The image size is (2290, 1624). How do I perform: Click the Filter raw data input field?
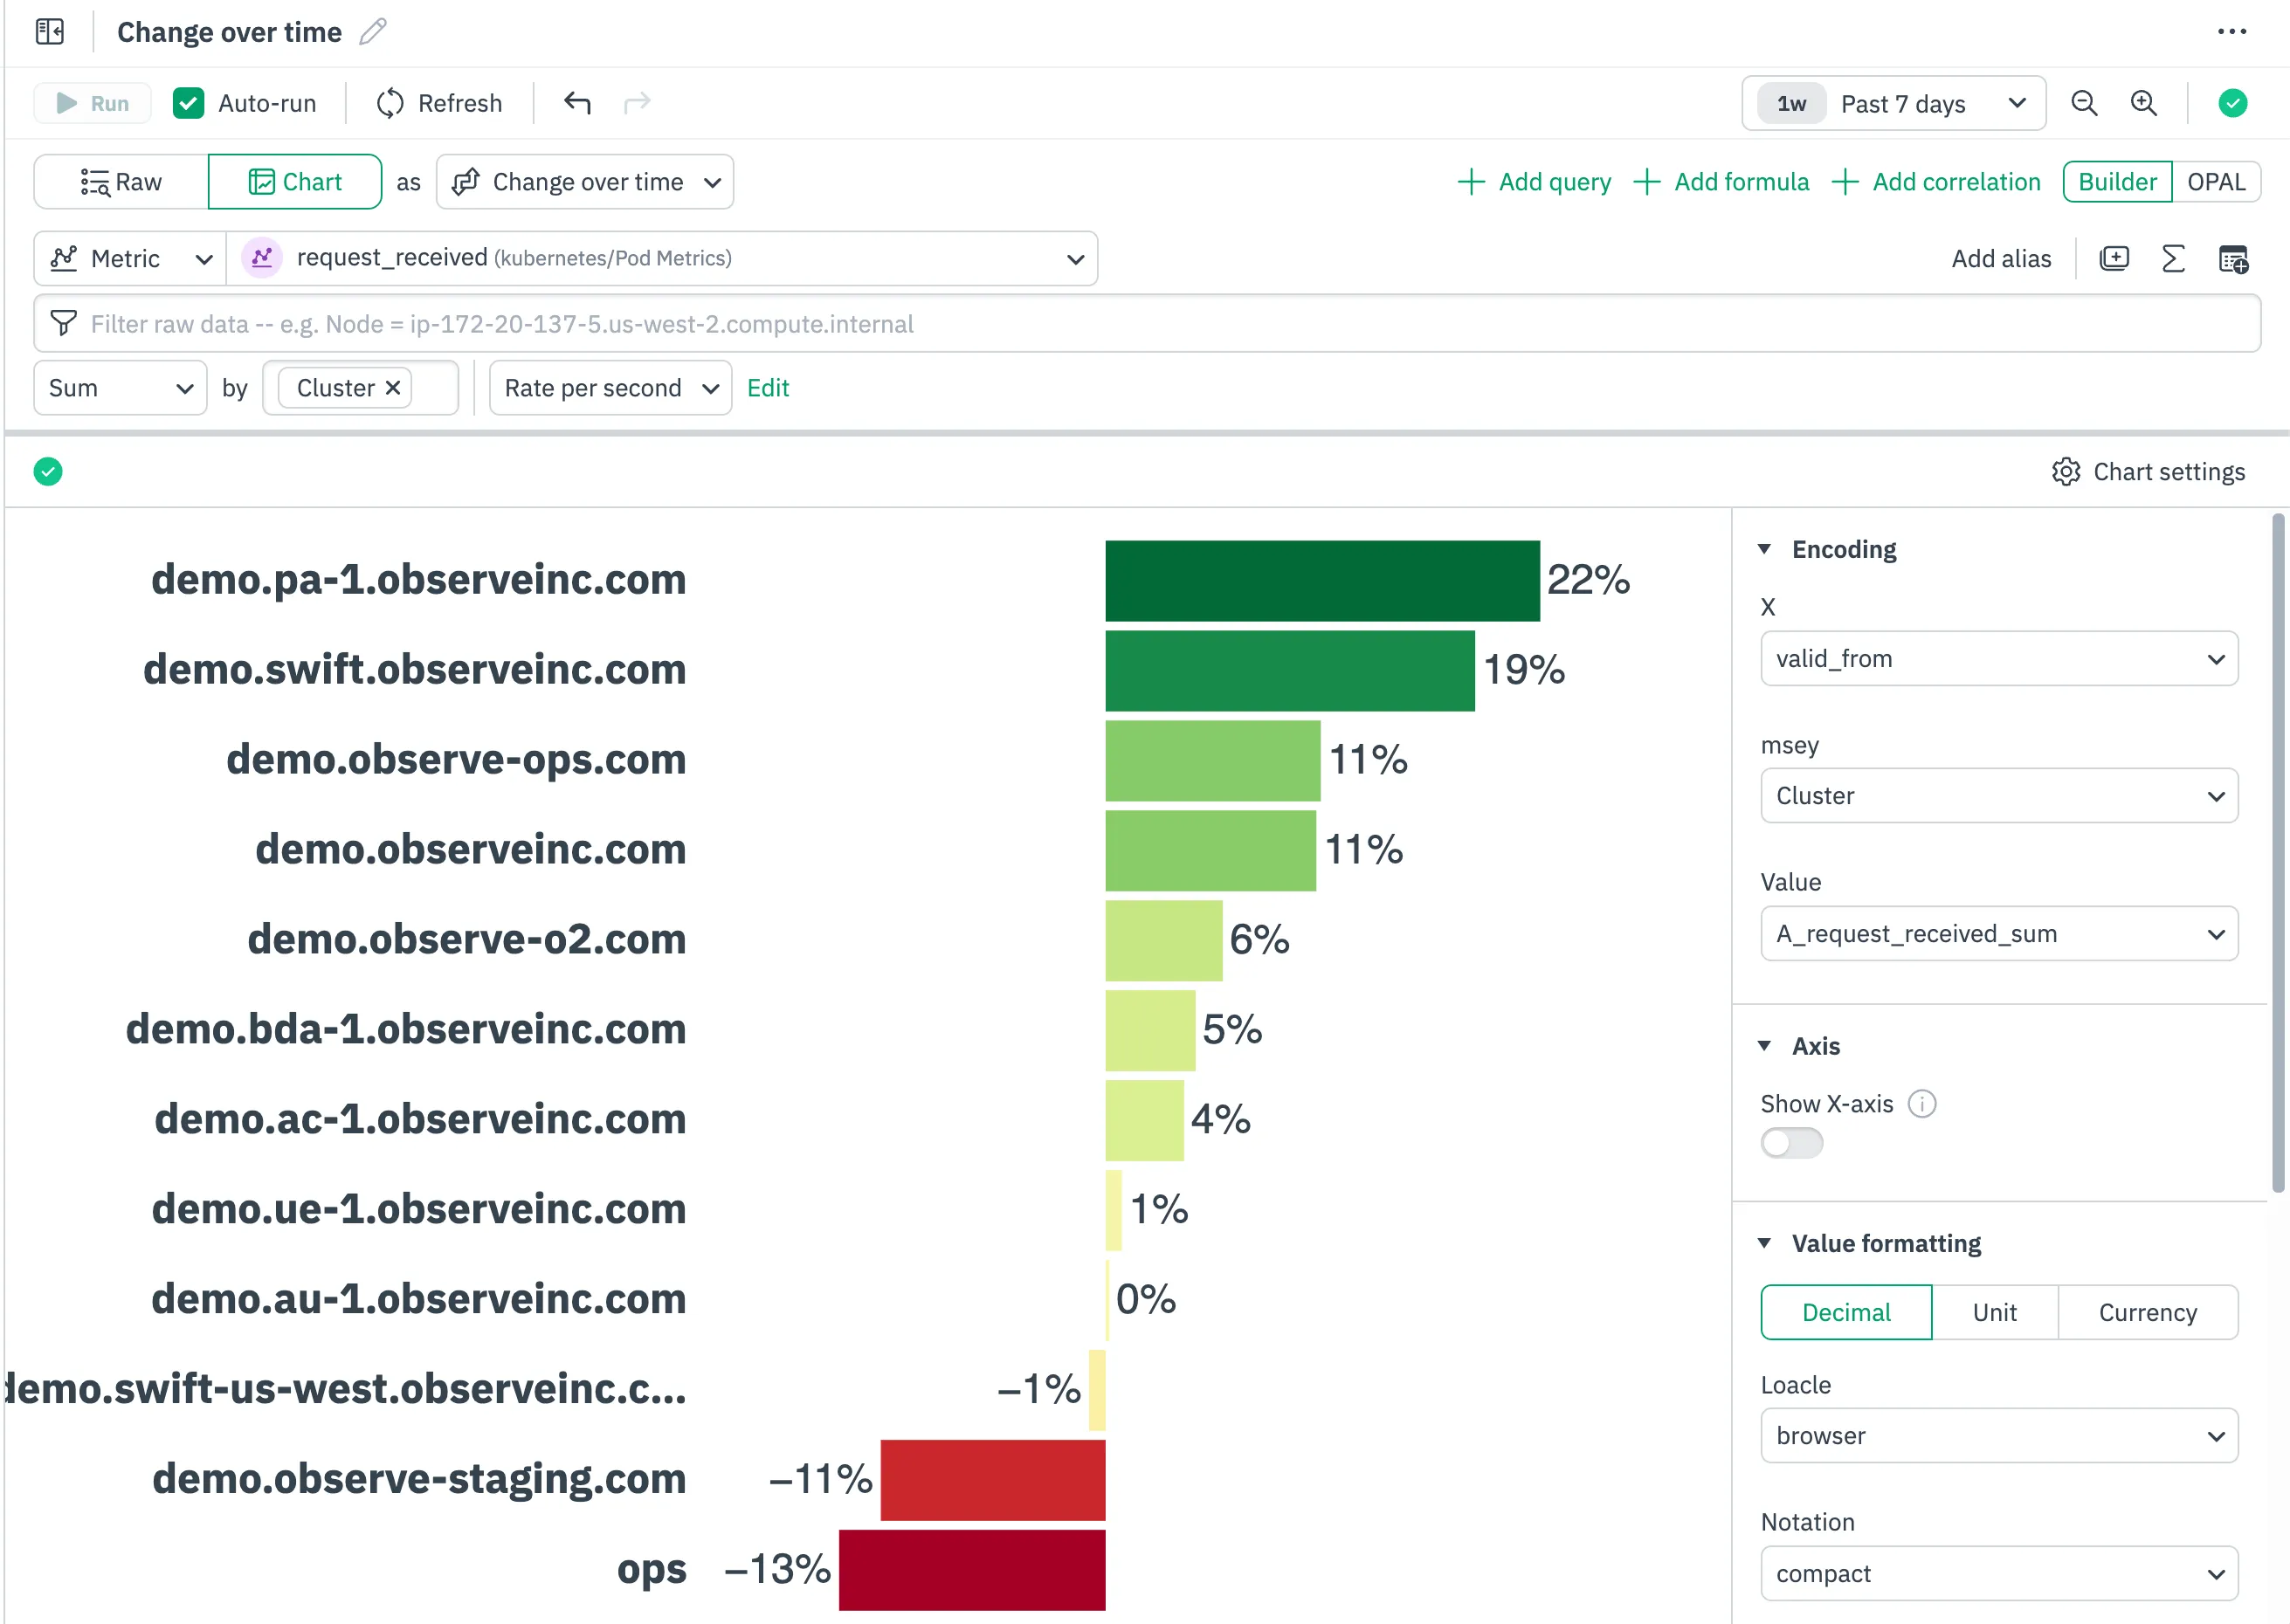click(x=1146, y=324)
